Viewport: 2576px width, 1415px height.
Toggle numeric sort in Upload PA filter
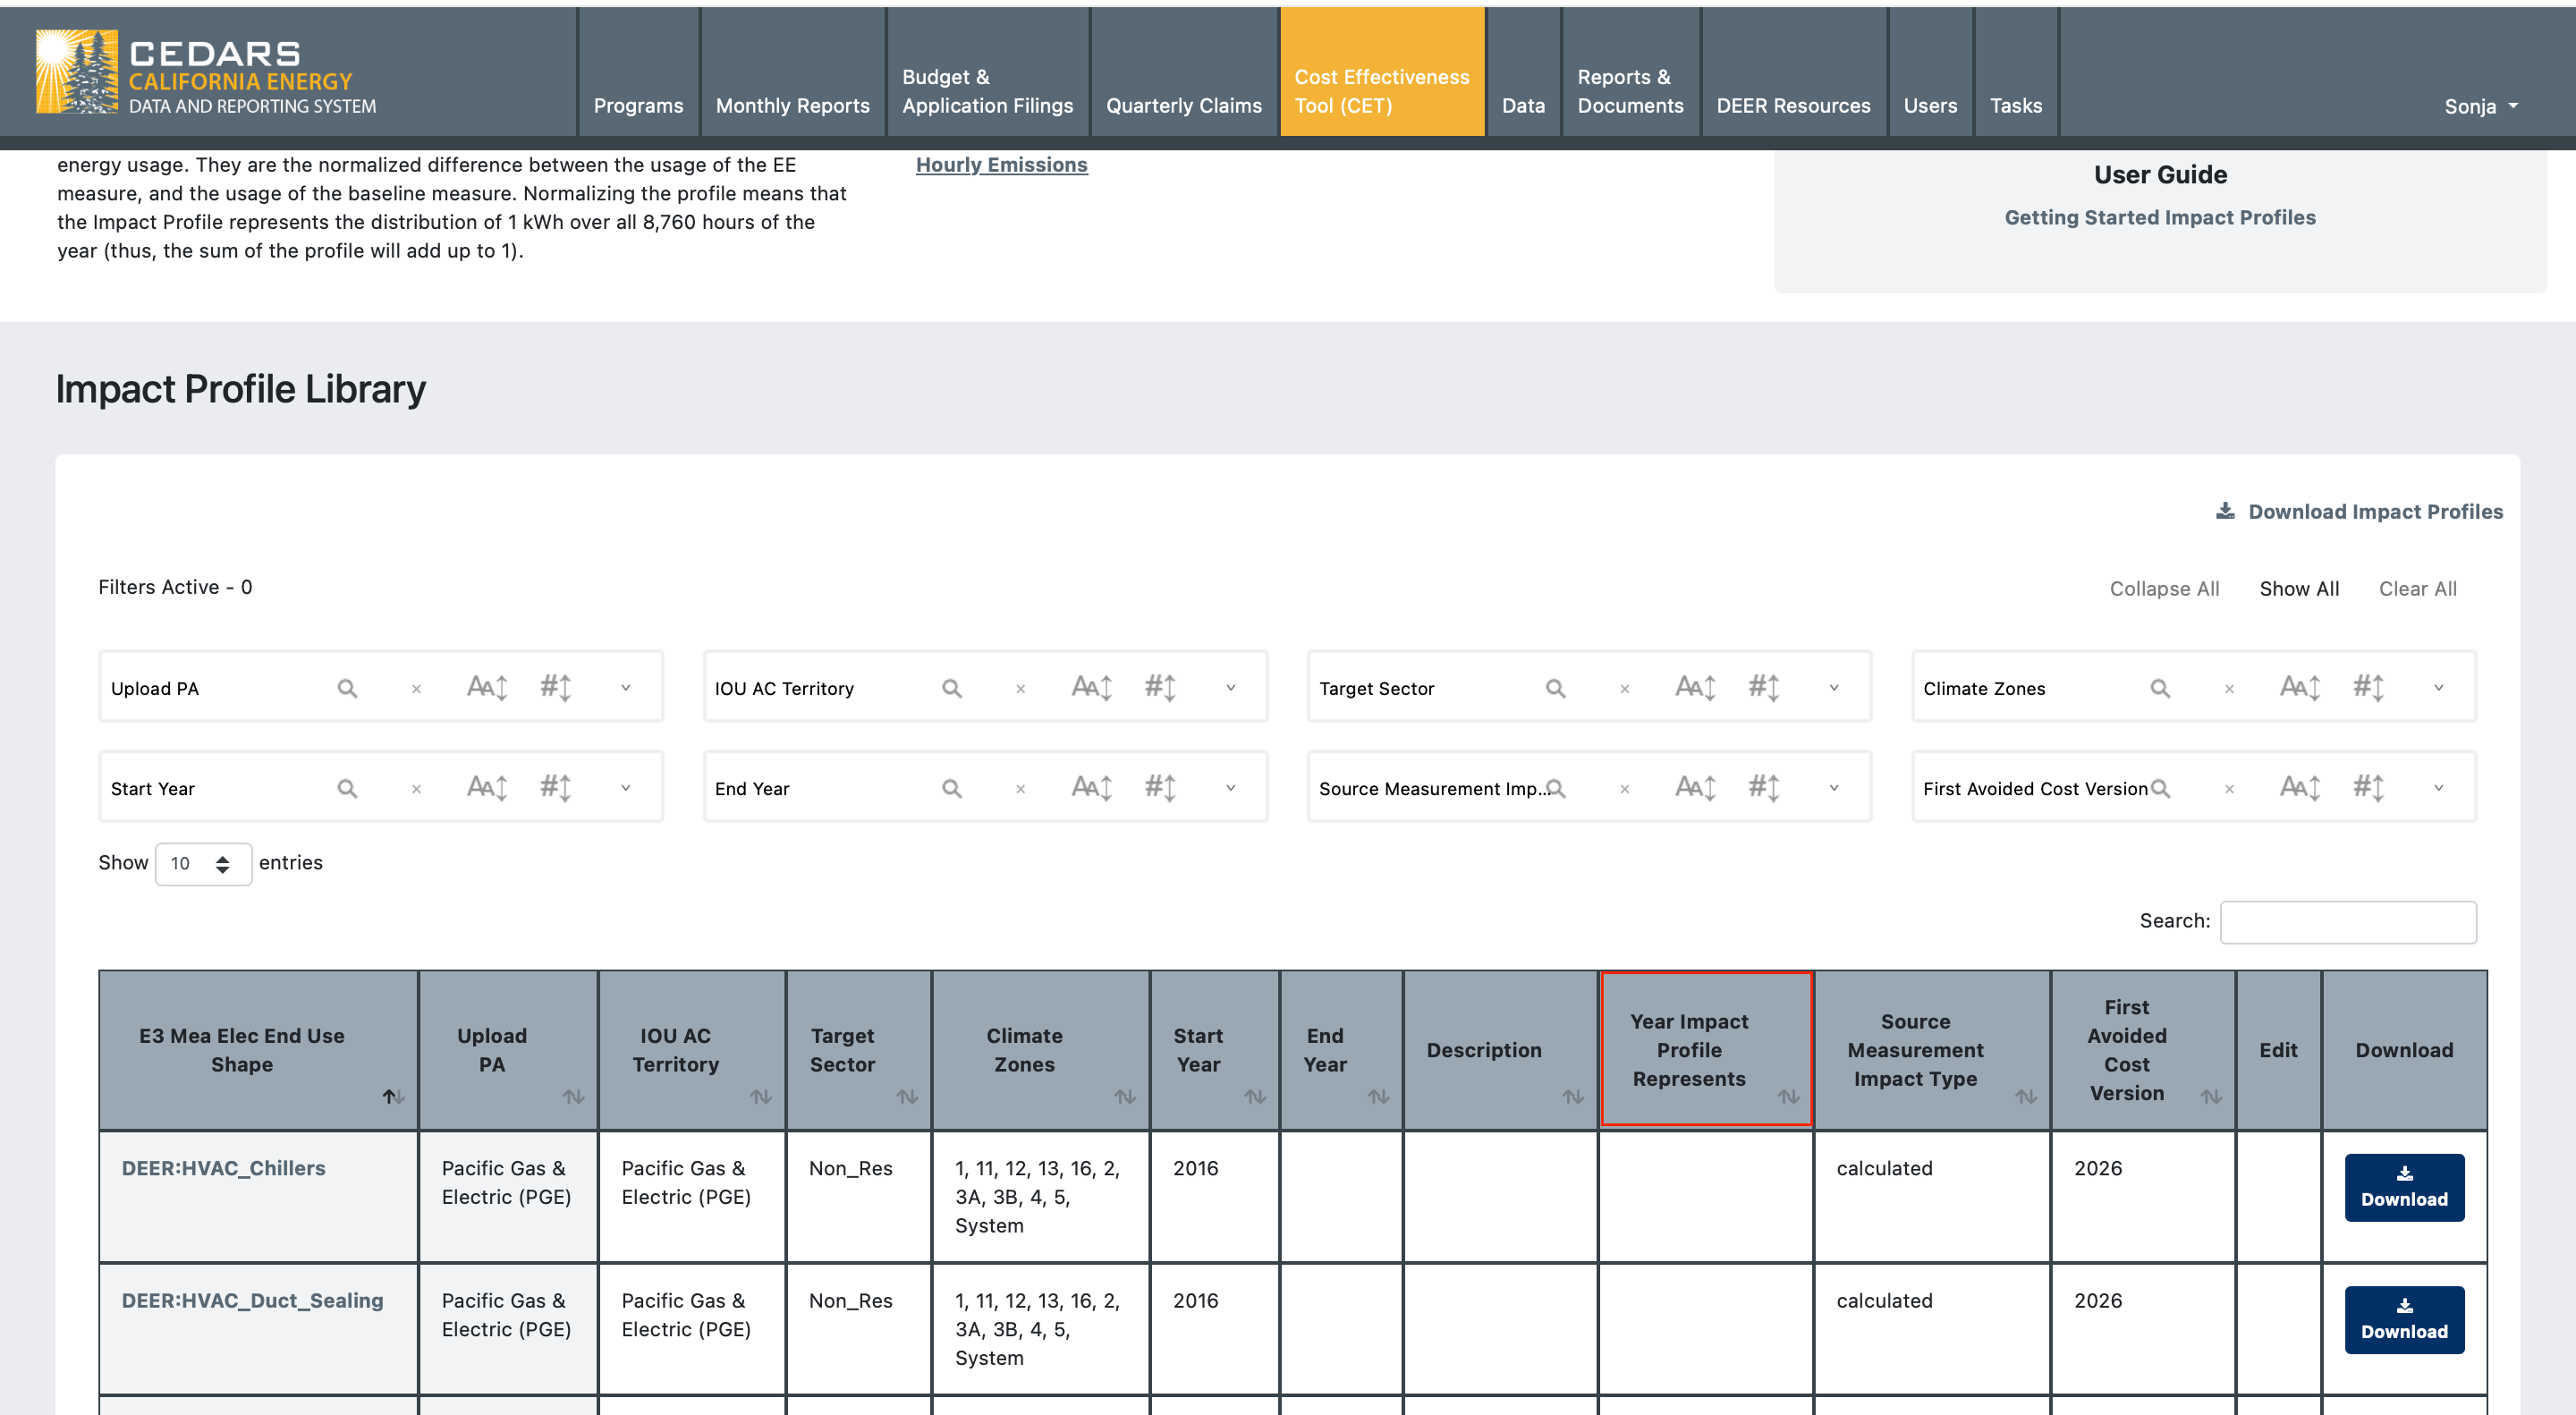(x=556, y=688)
